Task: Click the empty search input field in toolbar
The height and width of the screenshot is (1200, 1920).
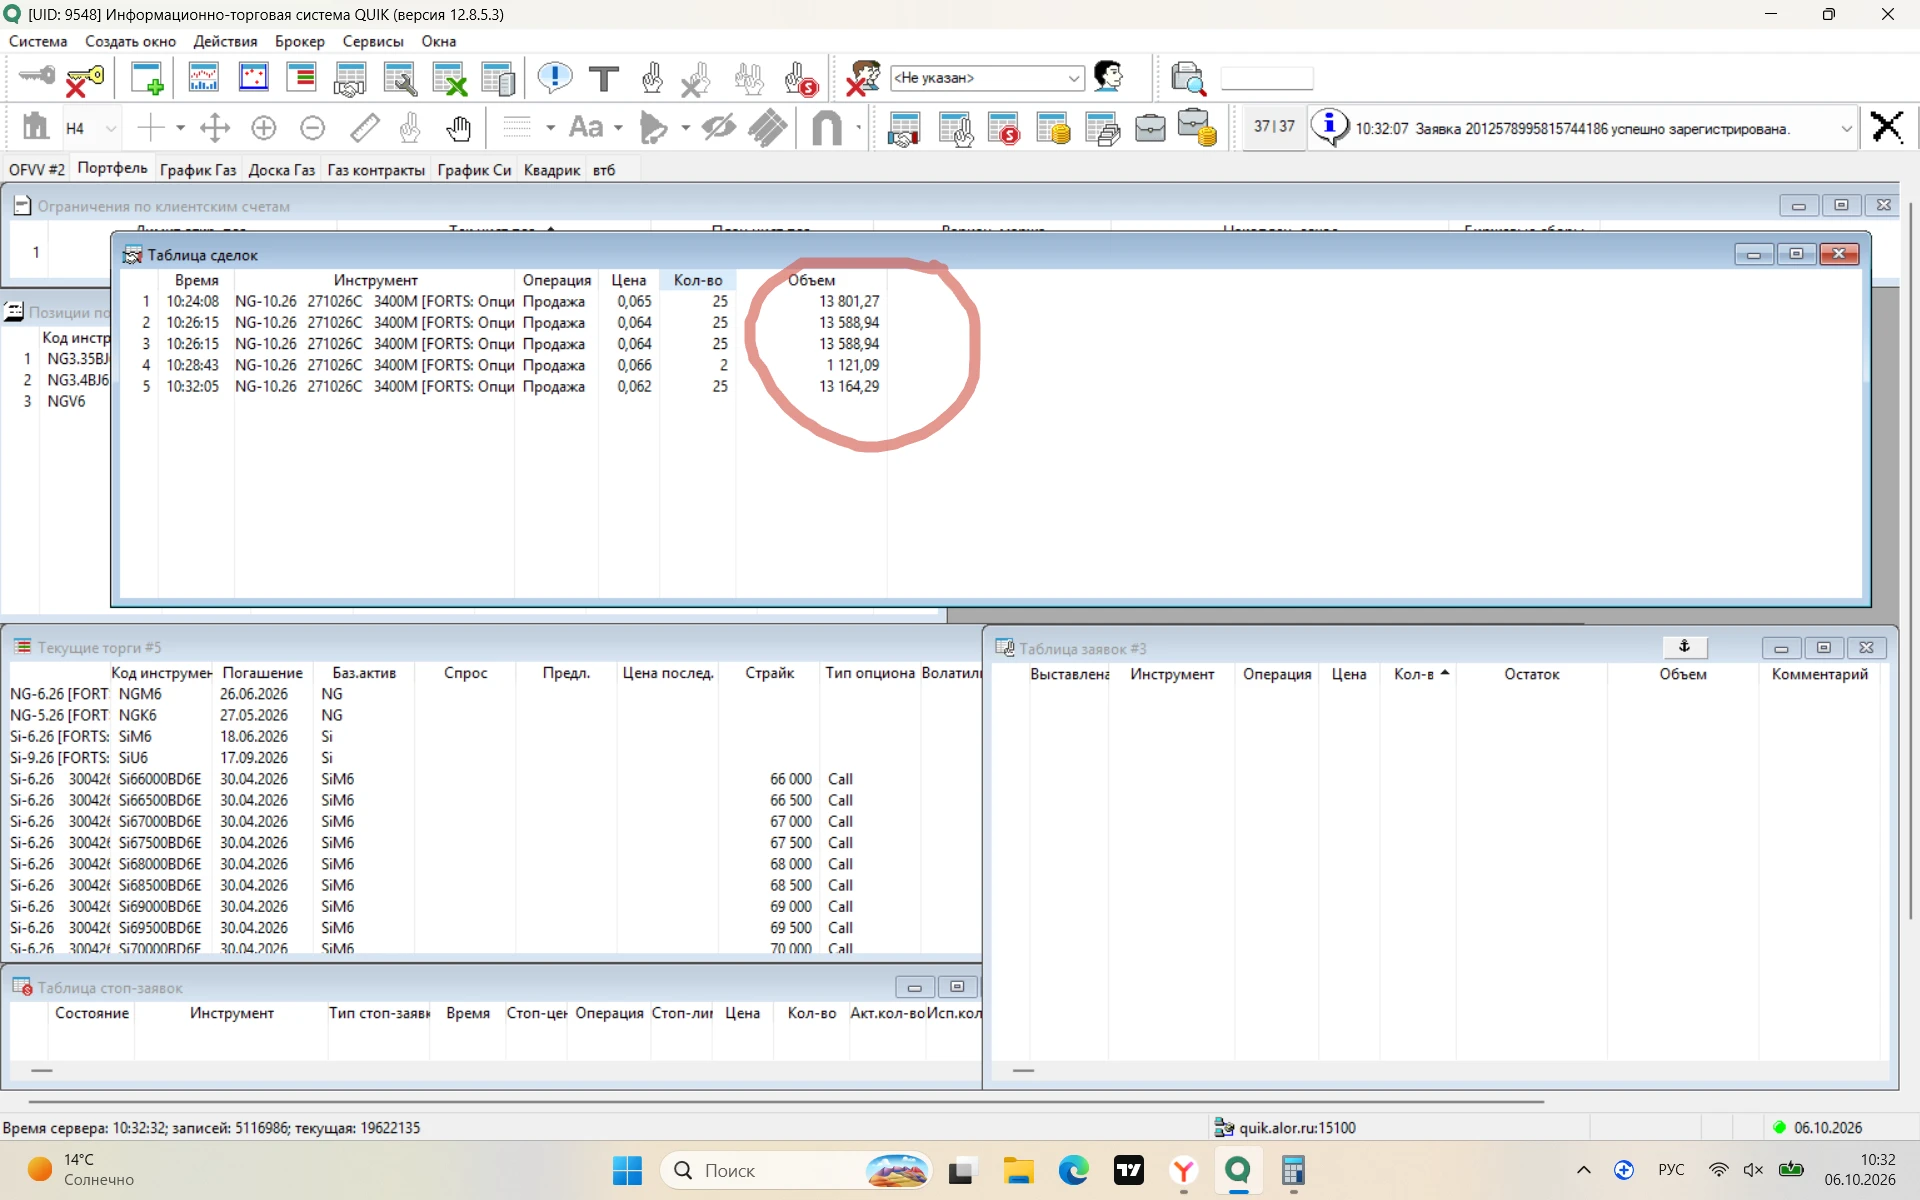Action: (1267, 78)
